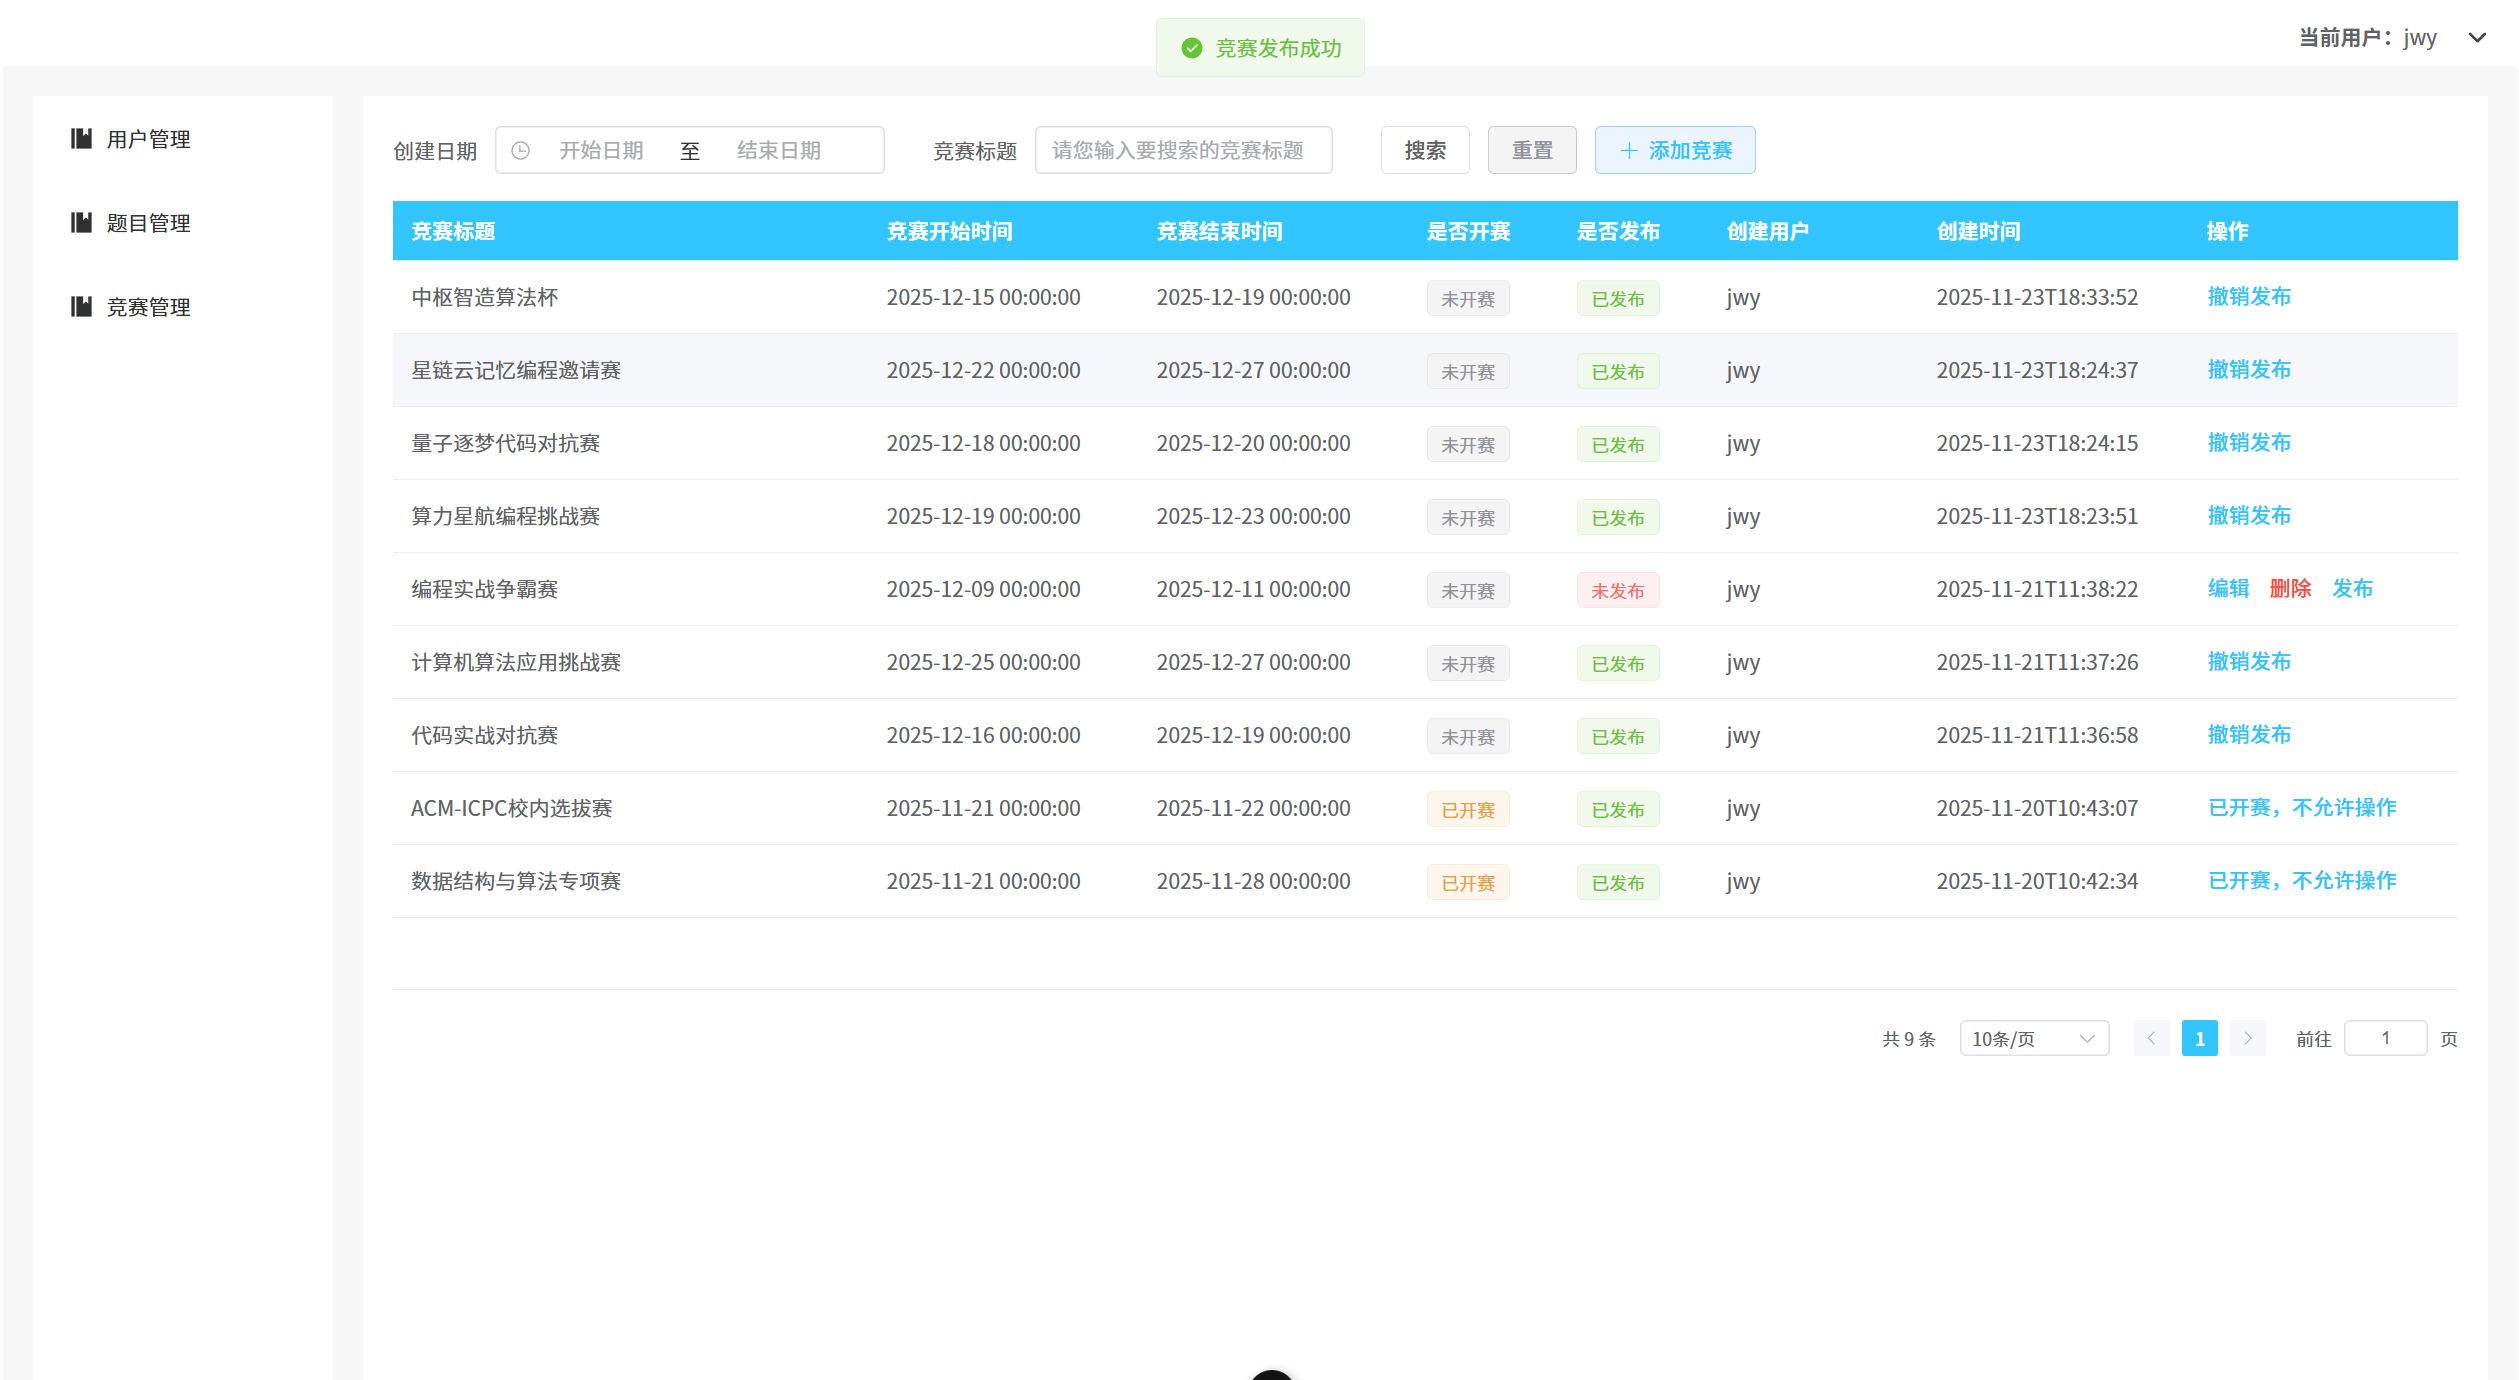Open the 用户管理 menu item

pyautogui.click(x=148, y=139)
